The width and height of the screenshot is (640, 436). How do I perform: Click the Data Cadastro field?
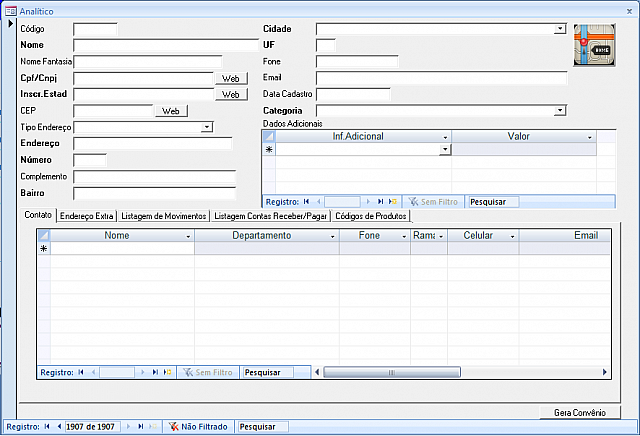(353, 94)
